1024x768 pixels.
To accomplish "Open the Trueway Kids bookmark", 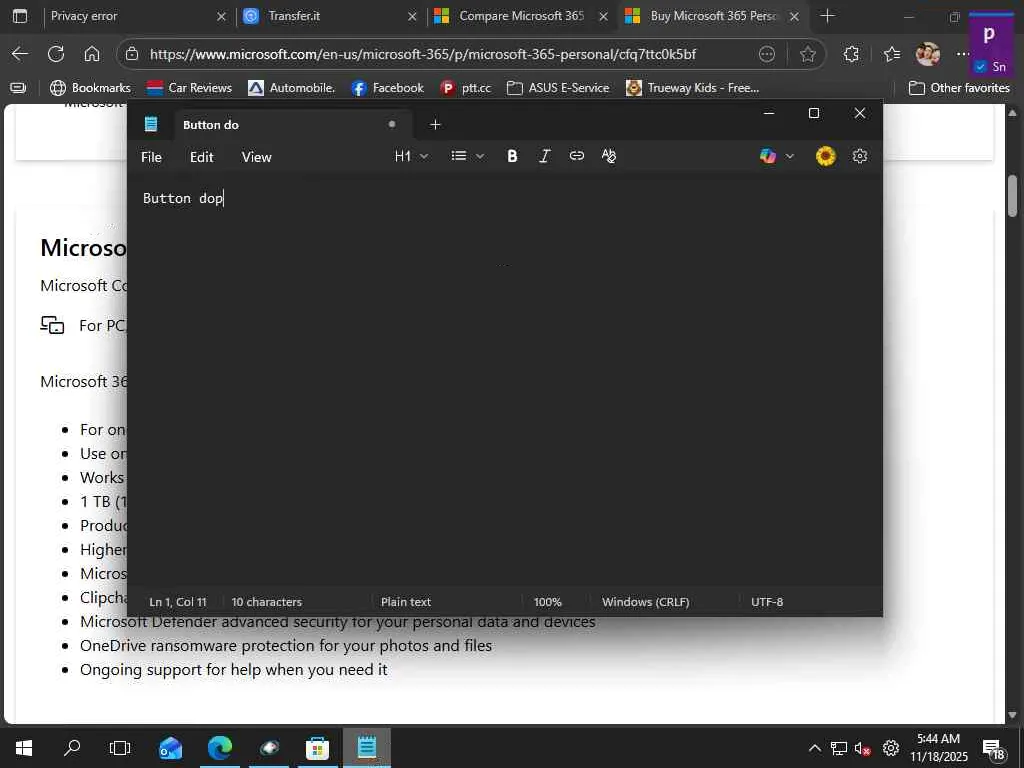I will (692, 88).
